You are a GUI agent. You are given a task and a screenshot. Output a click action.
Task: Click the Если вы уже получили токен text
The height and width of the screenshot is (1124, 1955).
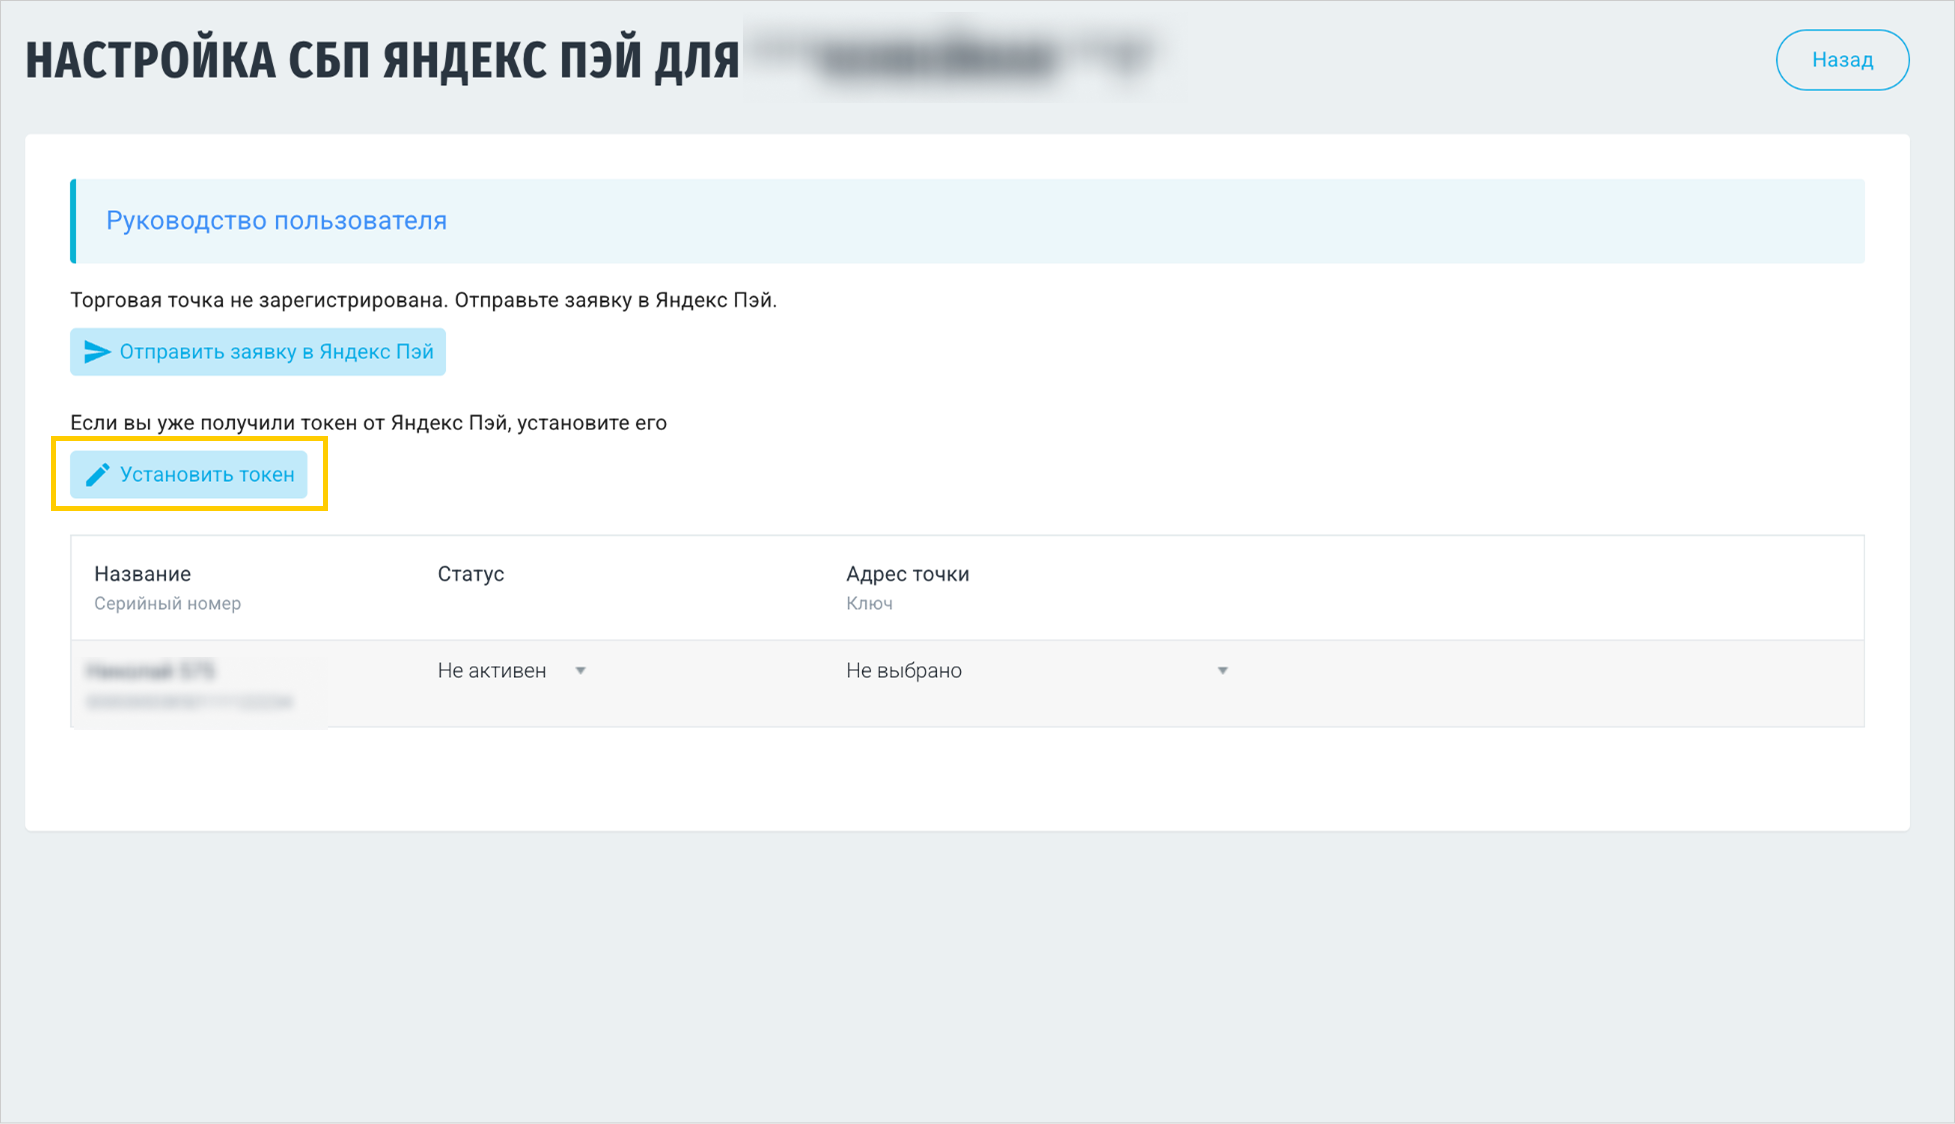(x=368, y=423)
